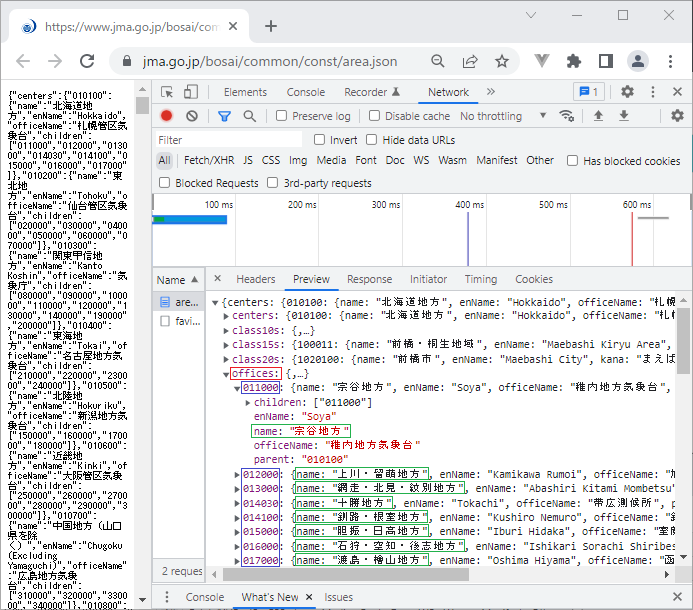Screen dimensions: 693x610
Task: Check Has blocked cookies checkbox
Action: point(572,160)
